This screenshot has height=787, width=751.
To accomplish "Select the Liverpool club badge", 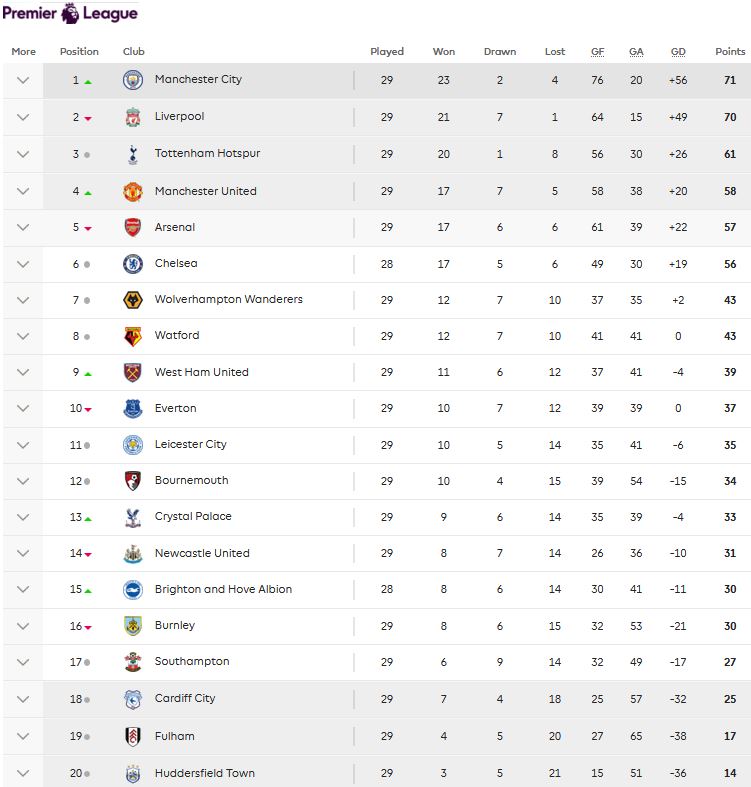I will click(133, 117).
